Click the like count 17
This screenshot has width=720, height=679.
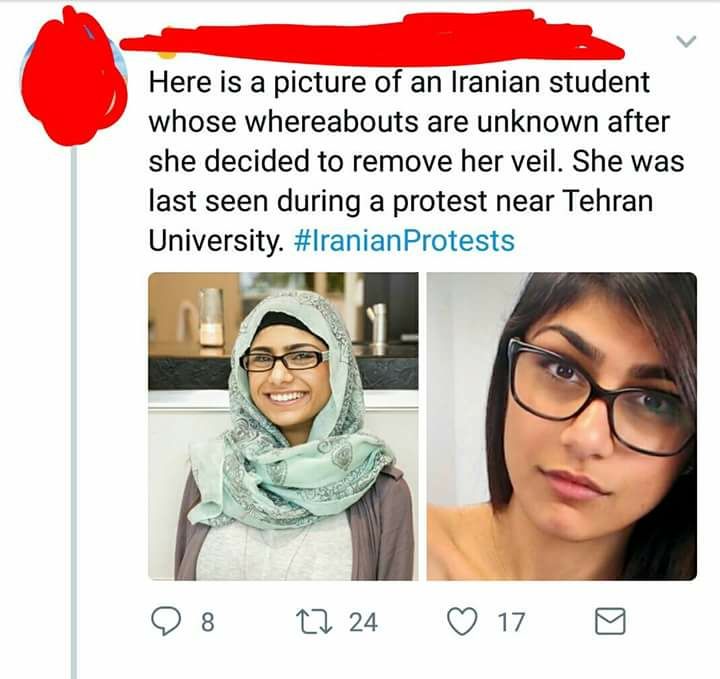pos(511,622)
